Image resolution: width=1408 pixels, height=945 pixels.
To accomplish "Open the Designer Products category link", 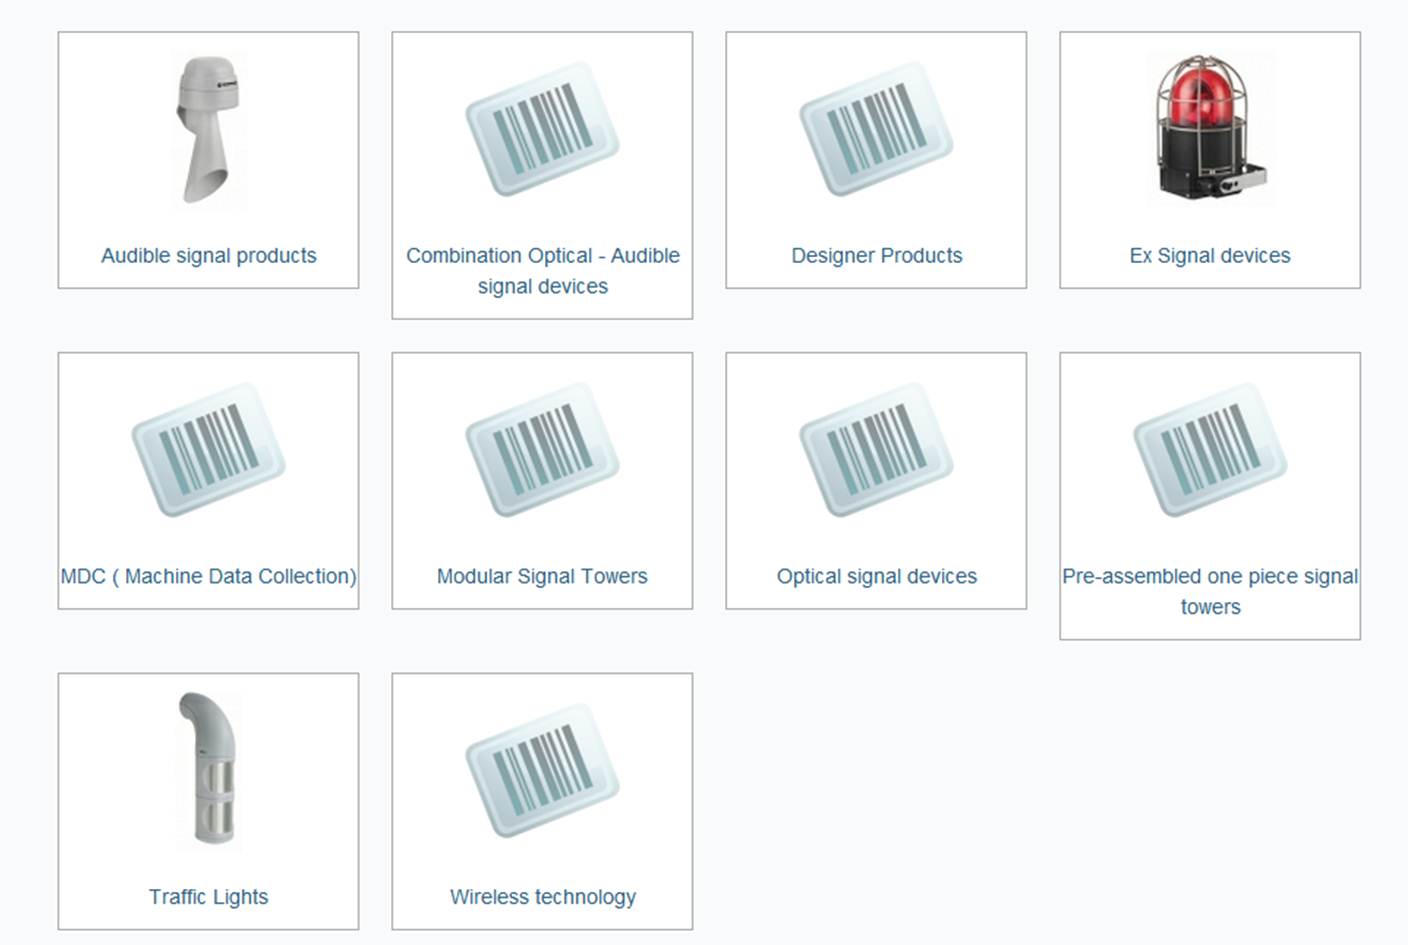I will pos(876,256).
